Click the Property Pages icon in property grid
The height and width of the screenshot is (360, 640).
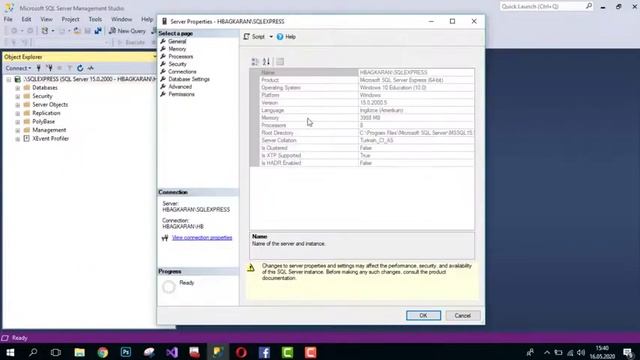280,62
